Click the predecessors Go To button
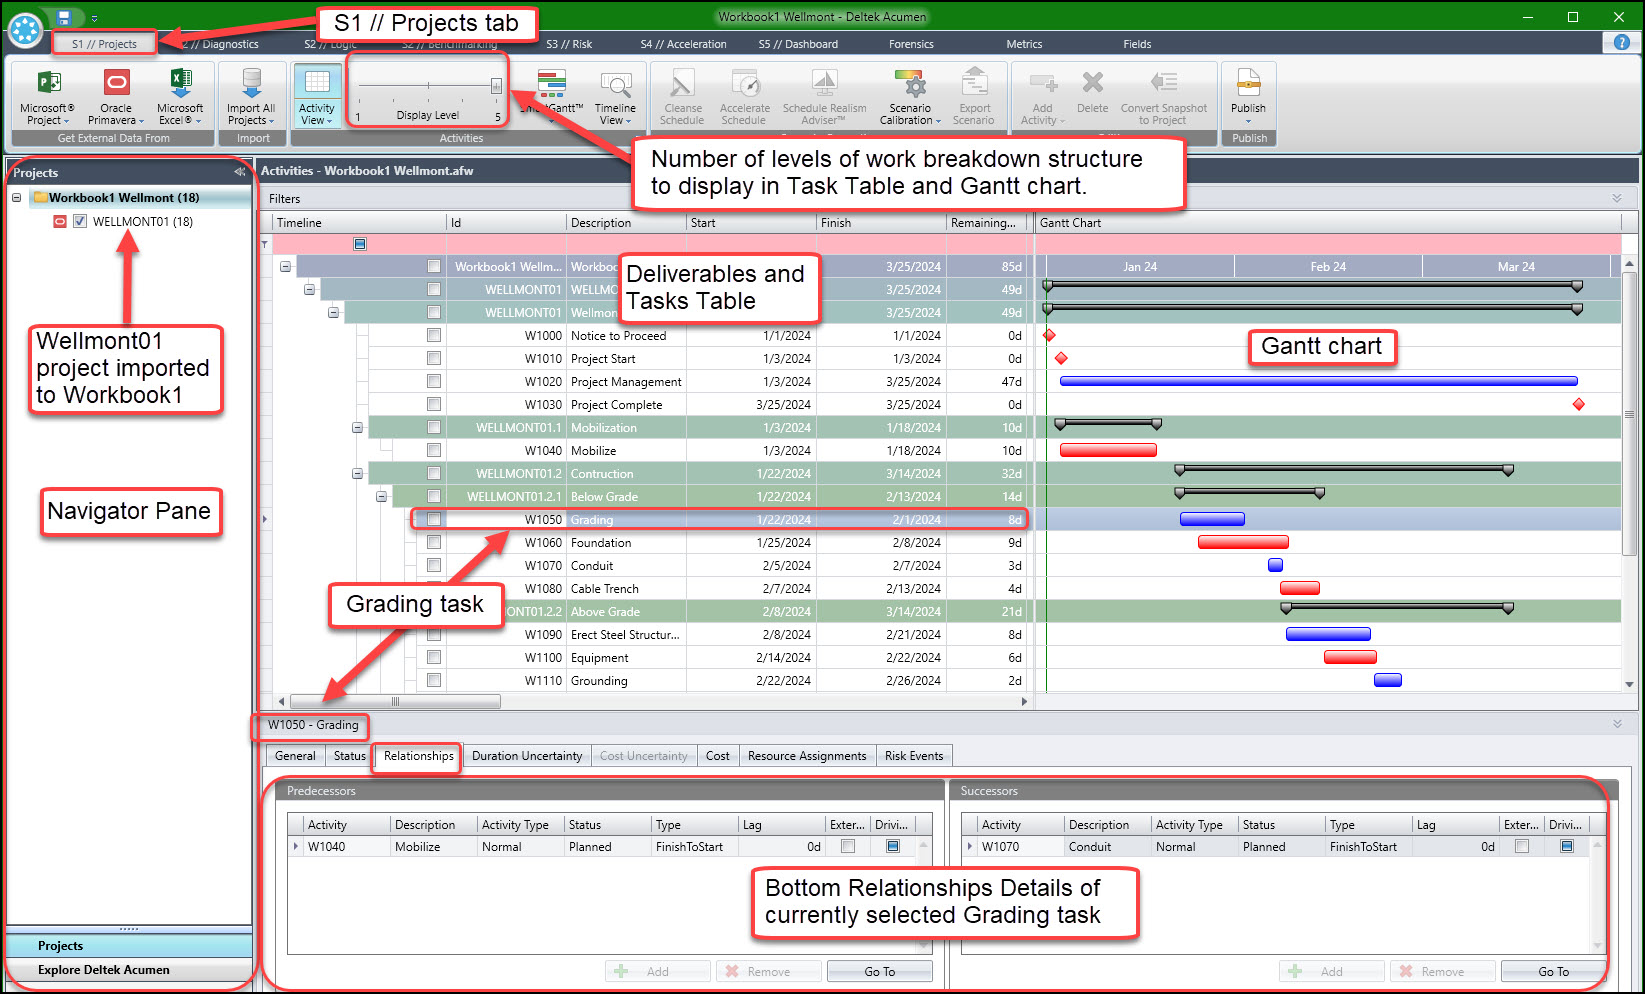This screenshot has height=994, width=1645. [x=880, y=971]
